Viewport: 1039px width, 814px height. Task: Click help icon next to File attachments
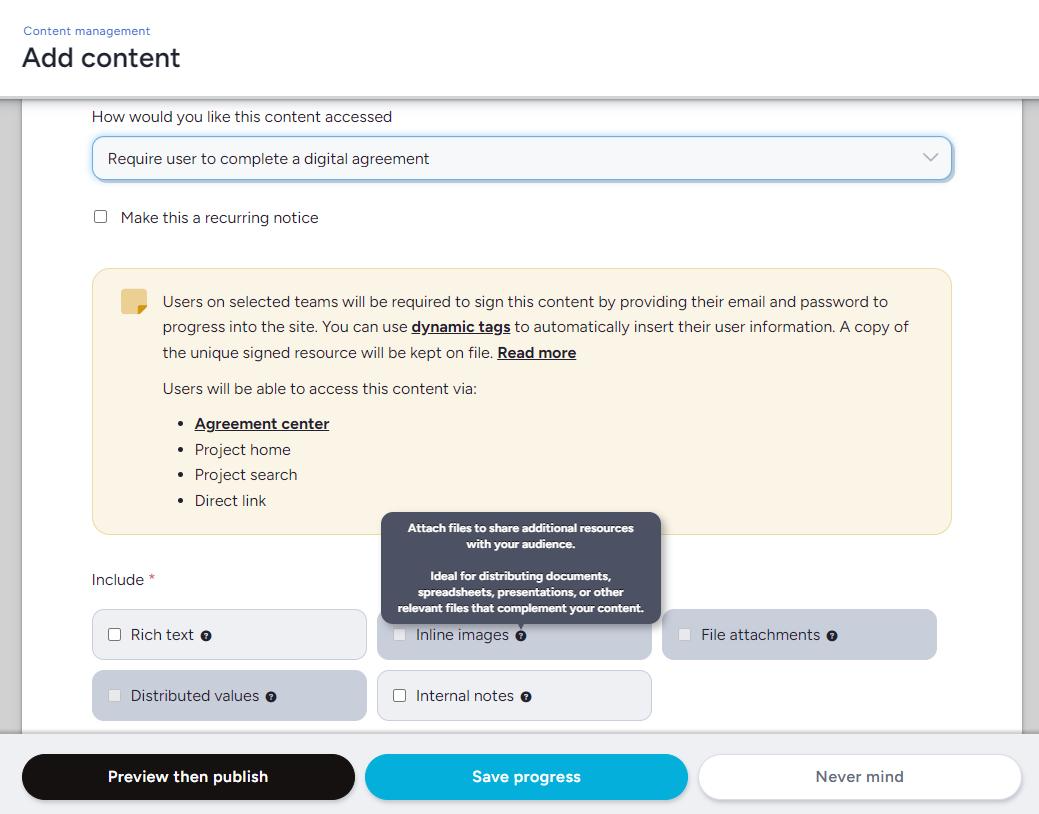[832, 636]
